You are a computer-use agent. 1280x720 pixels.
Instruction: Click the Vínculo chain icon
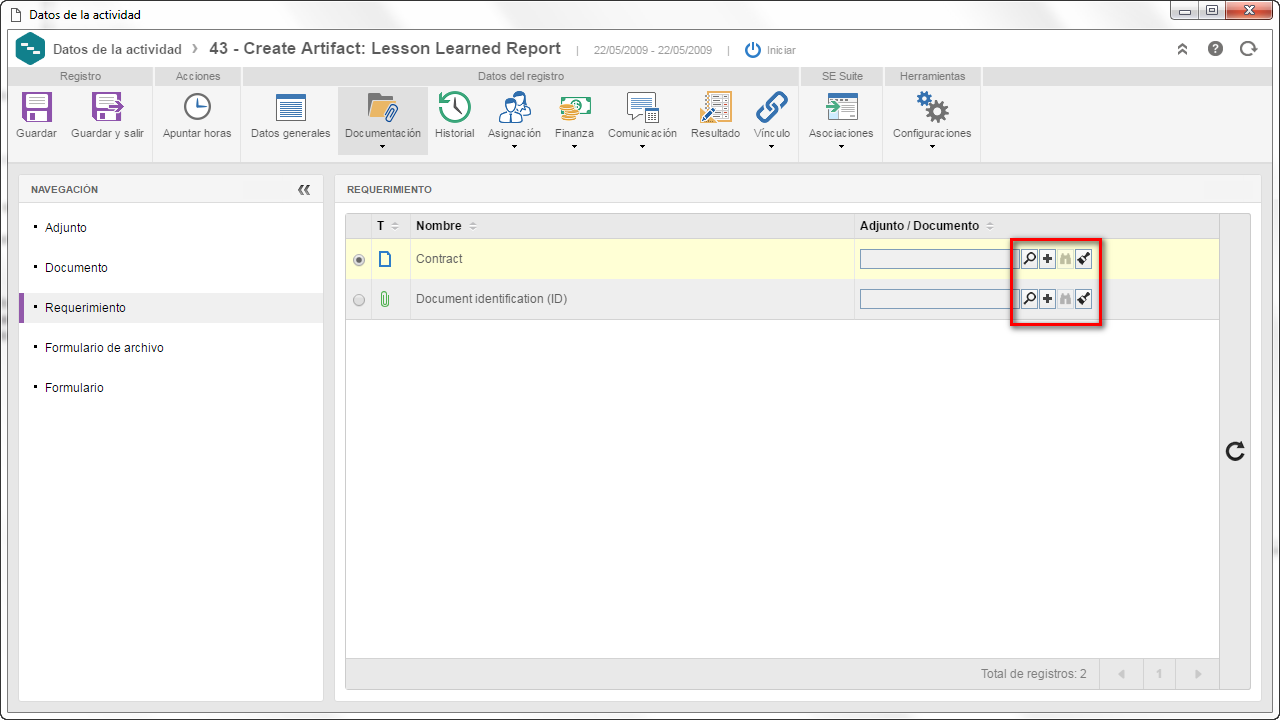click(772, 107)
